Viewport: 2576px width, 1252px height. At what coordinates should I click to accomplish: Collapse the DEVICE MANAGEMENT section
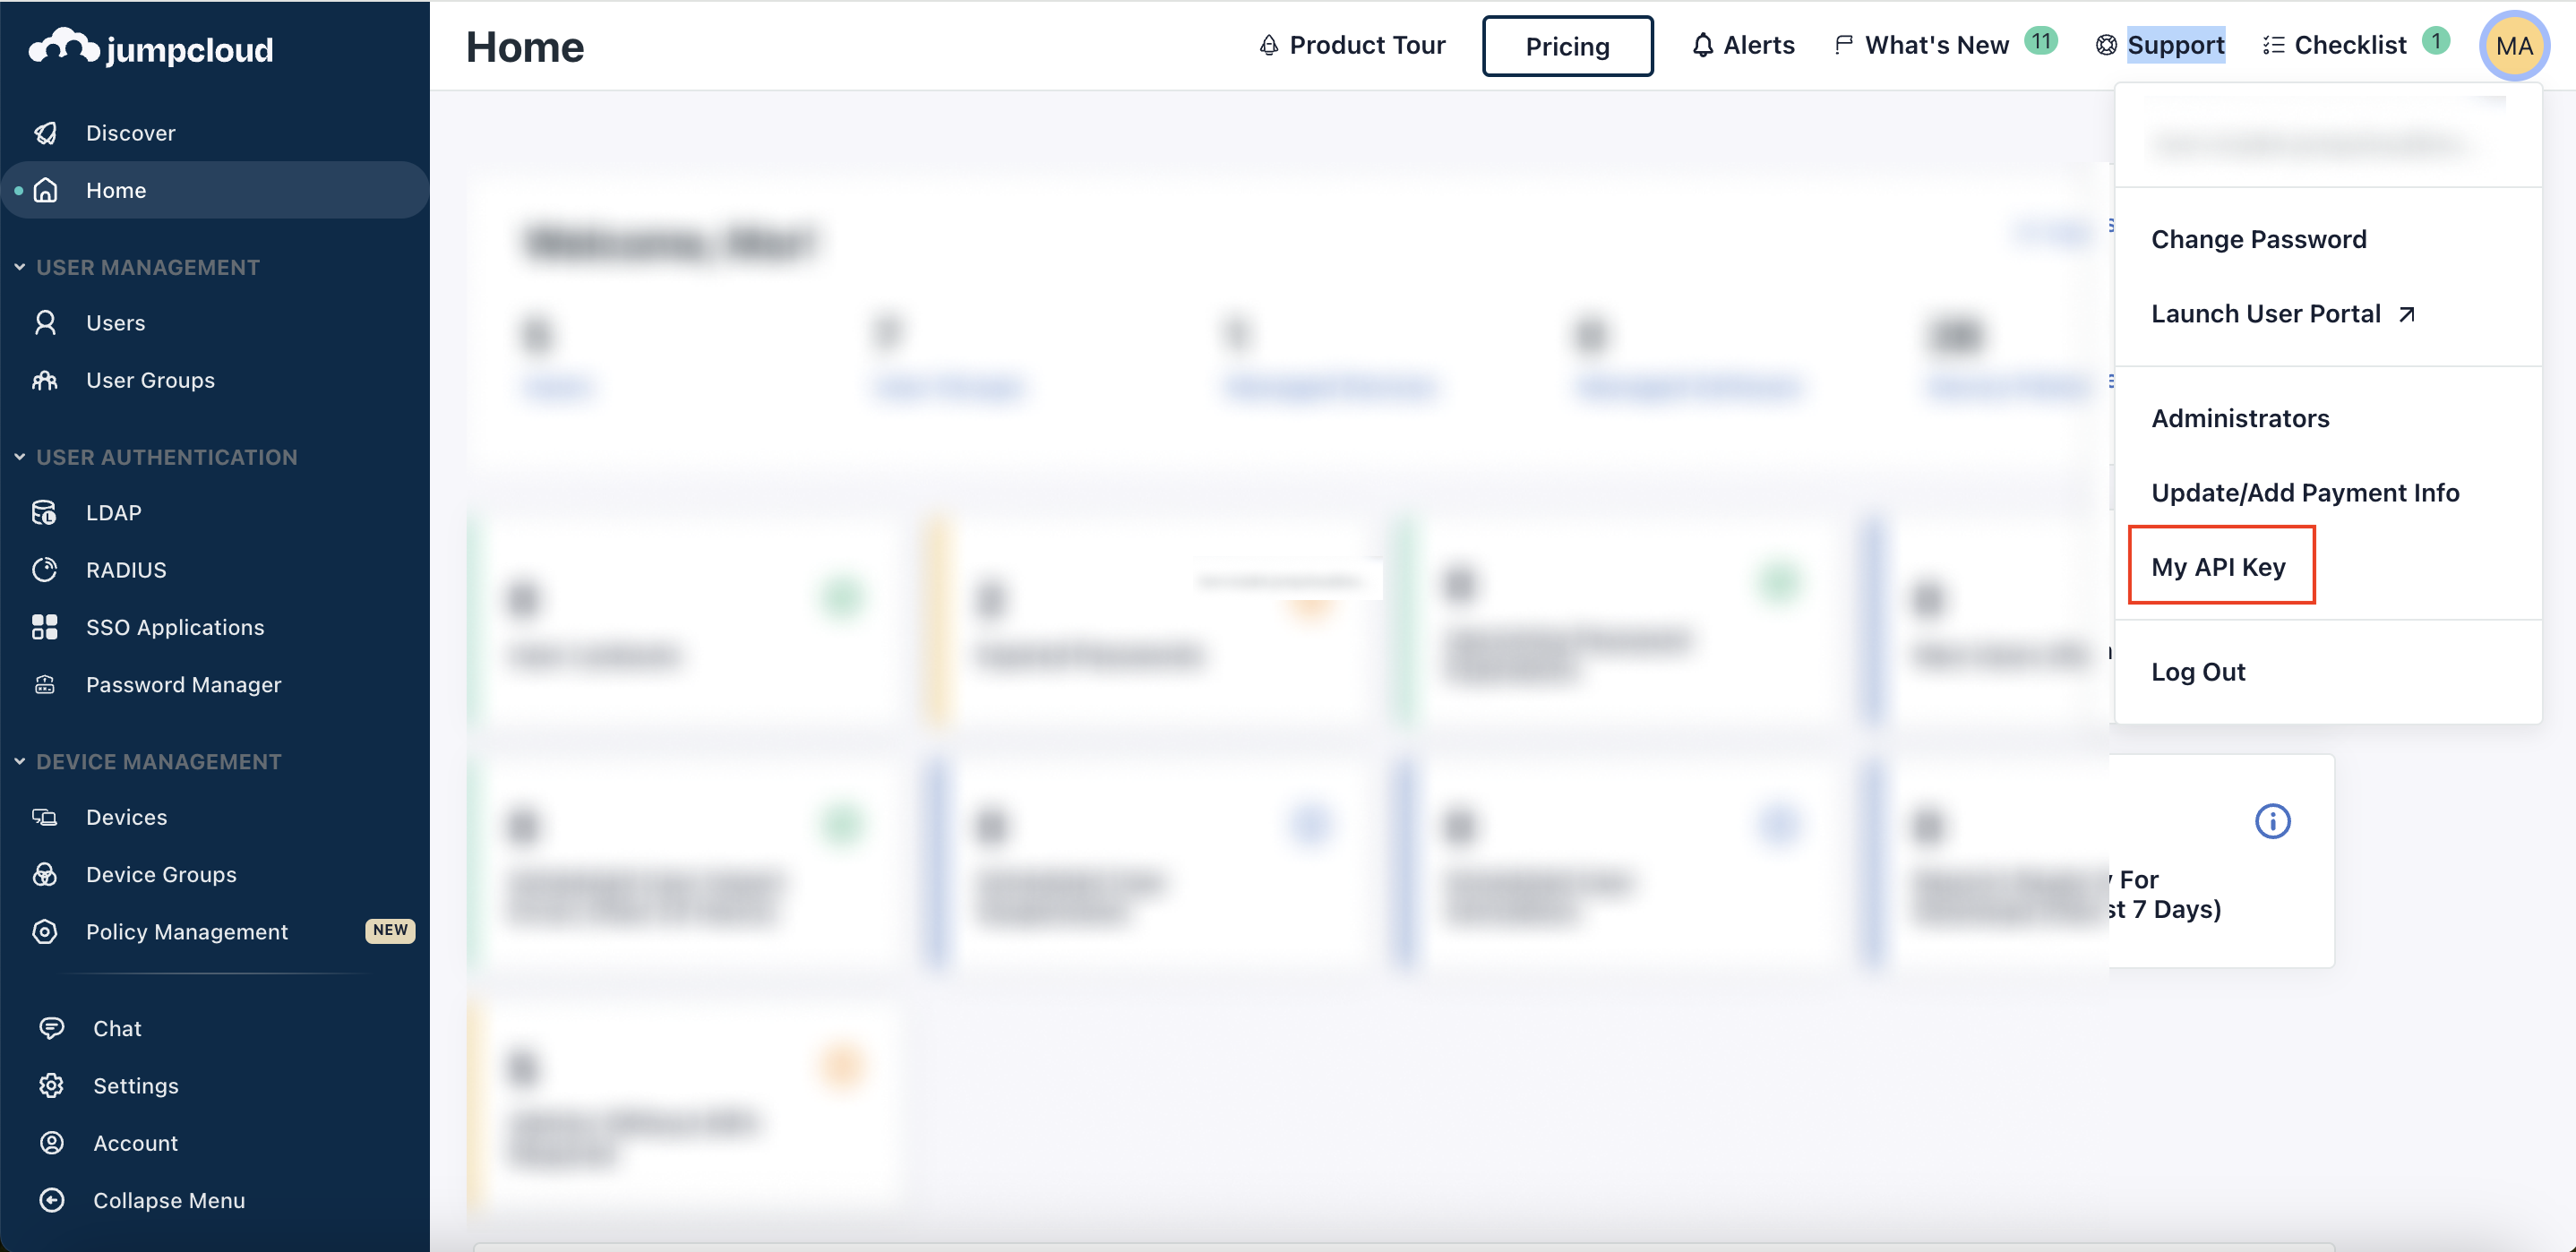pyautogui.click(x=18, y=760)
